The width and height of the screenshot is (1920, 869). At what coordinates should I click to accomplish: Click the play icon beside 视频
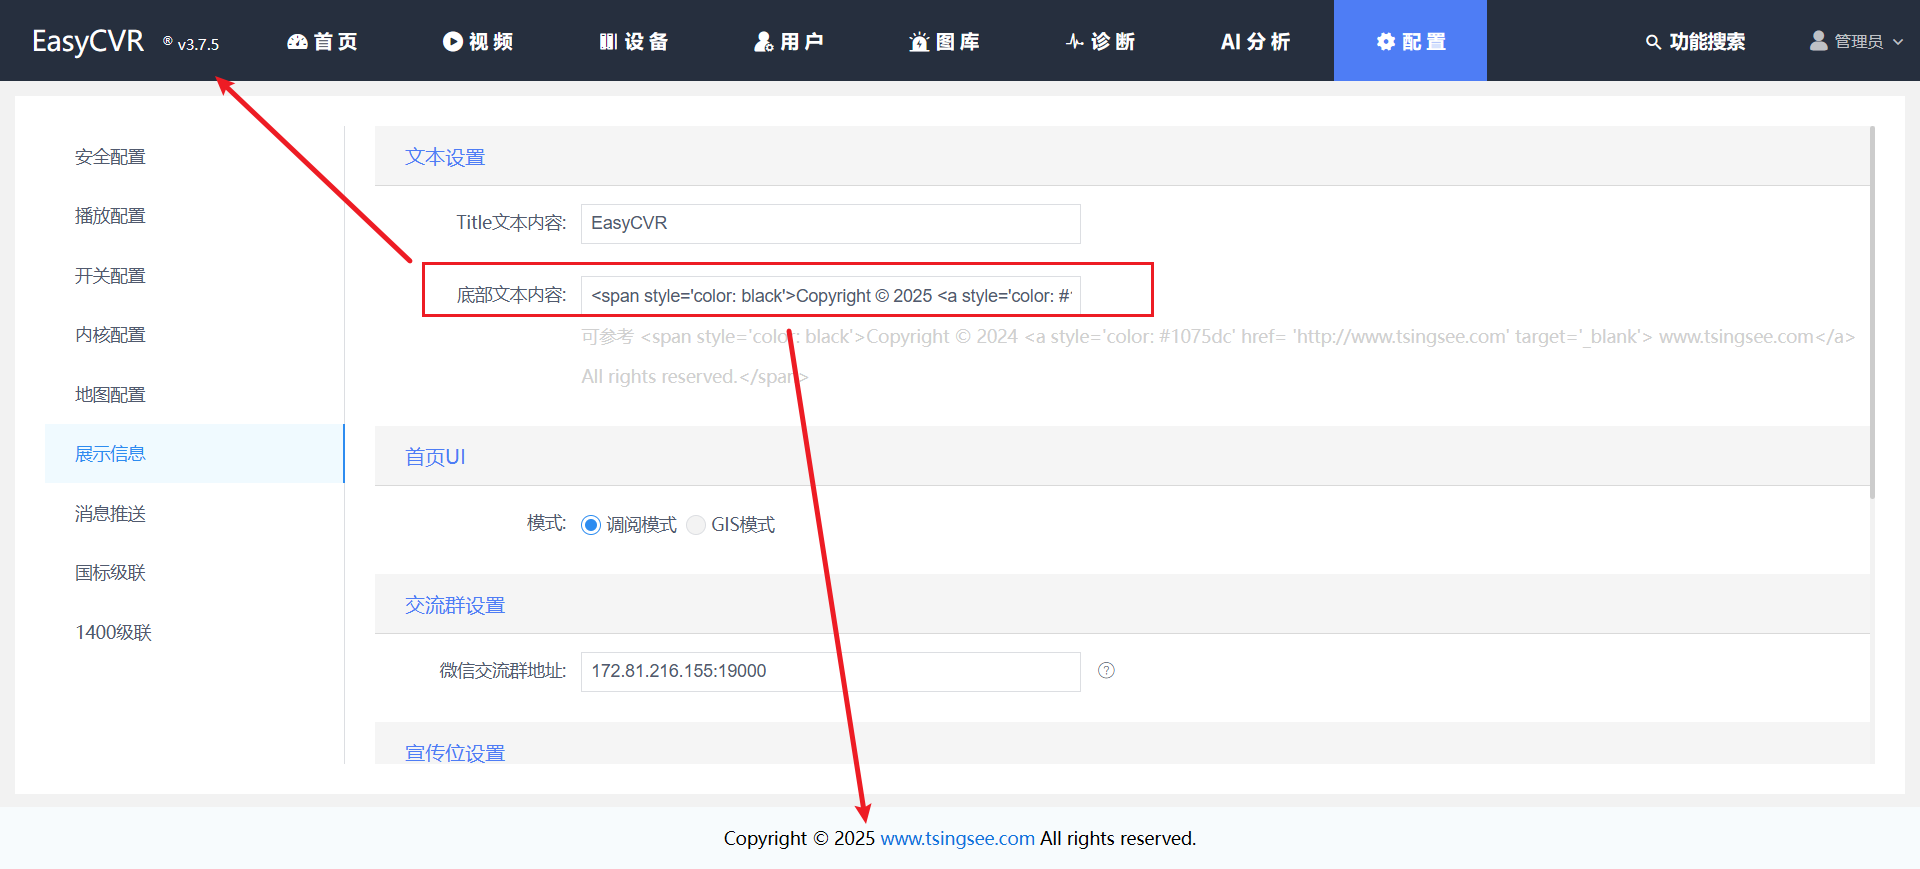click(x=452, y=41)
